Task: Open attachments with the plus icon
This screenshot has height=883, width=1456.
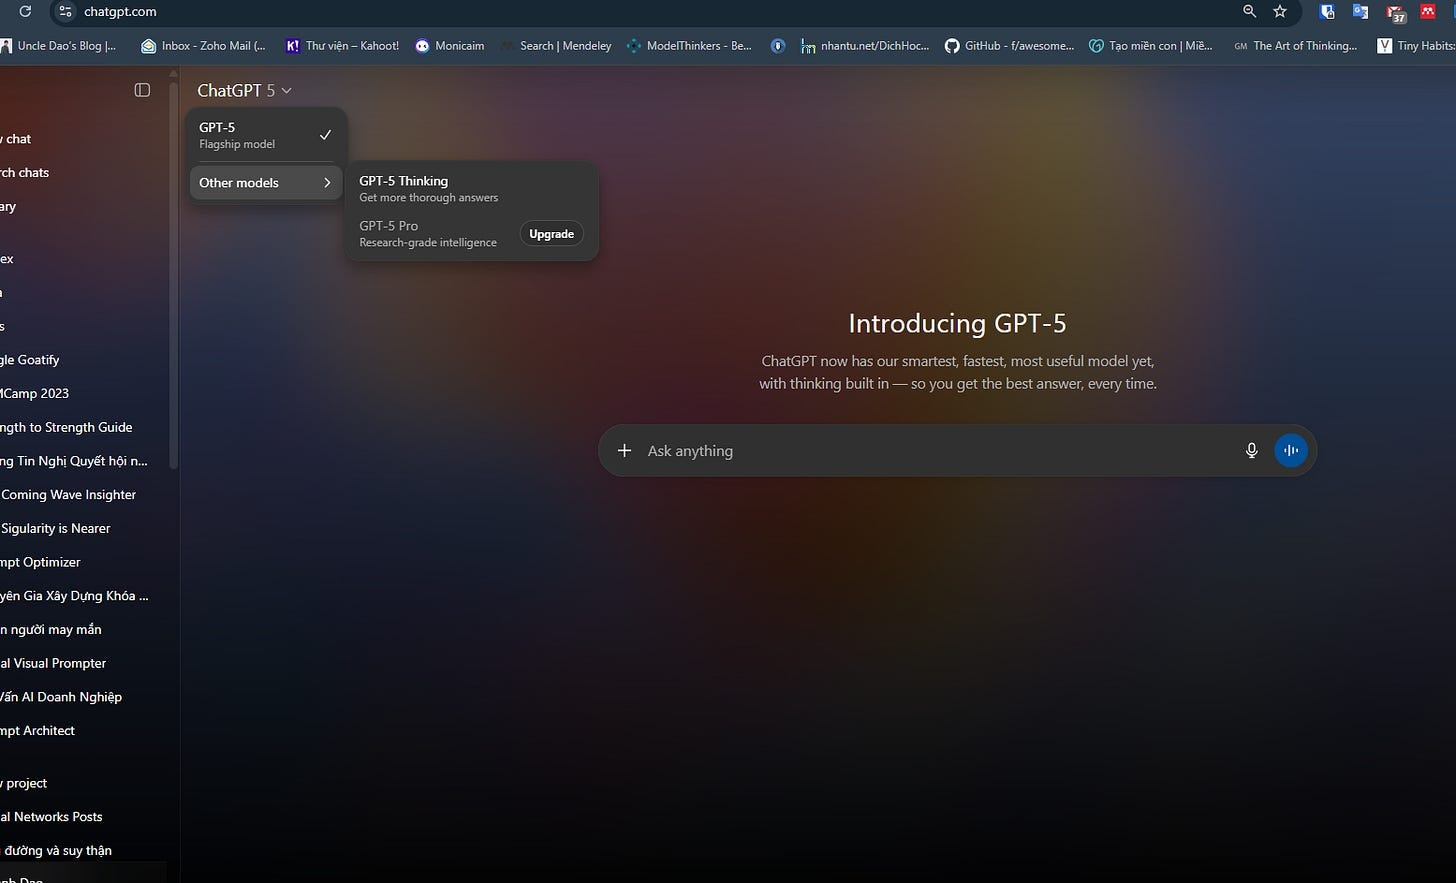Action: coord(624,451)
